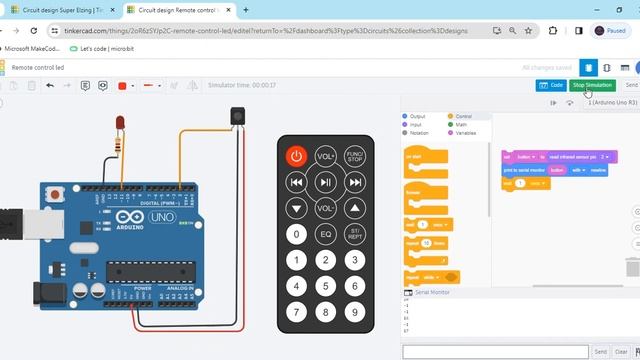Select Control block category

(x=460, y=116)
